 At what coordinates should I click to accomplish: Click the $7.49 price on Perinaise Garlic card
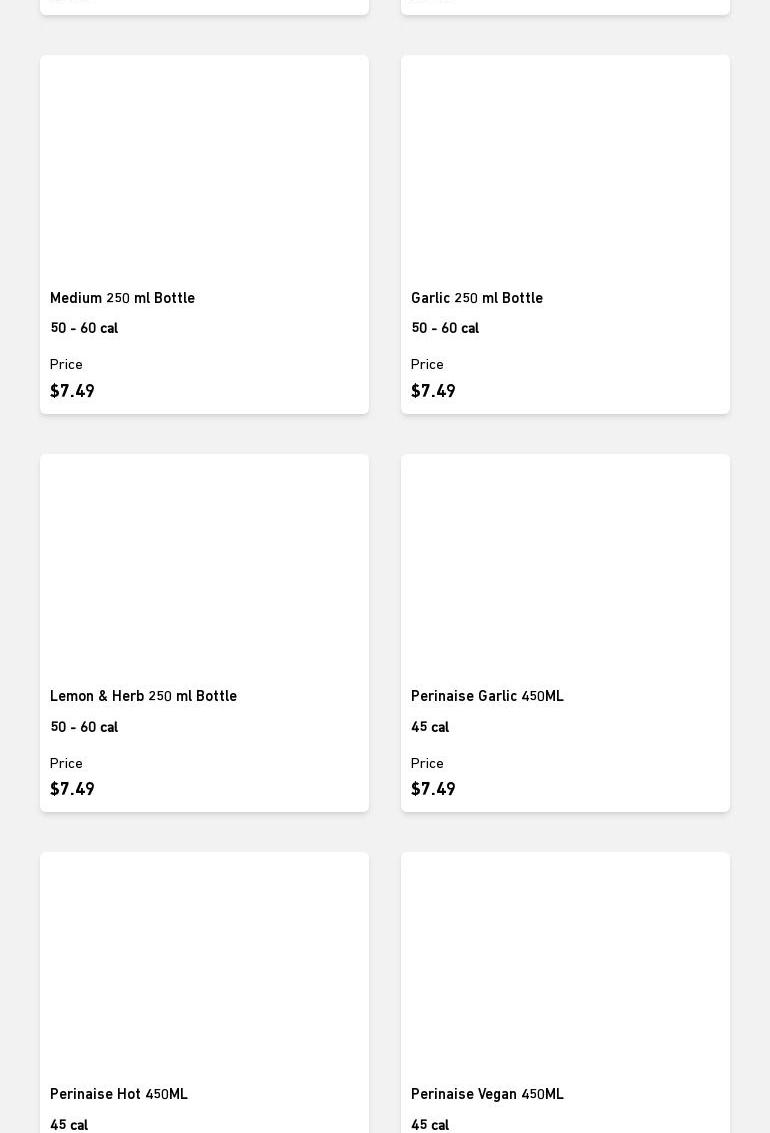433,789
